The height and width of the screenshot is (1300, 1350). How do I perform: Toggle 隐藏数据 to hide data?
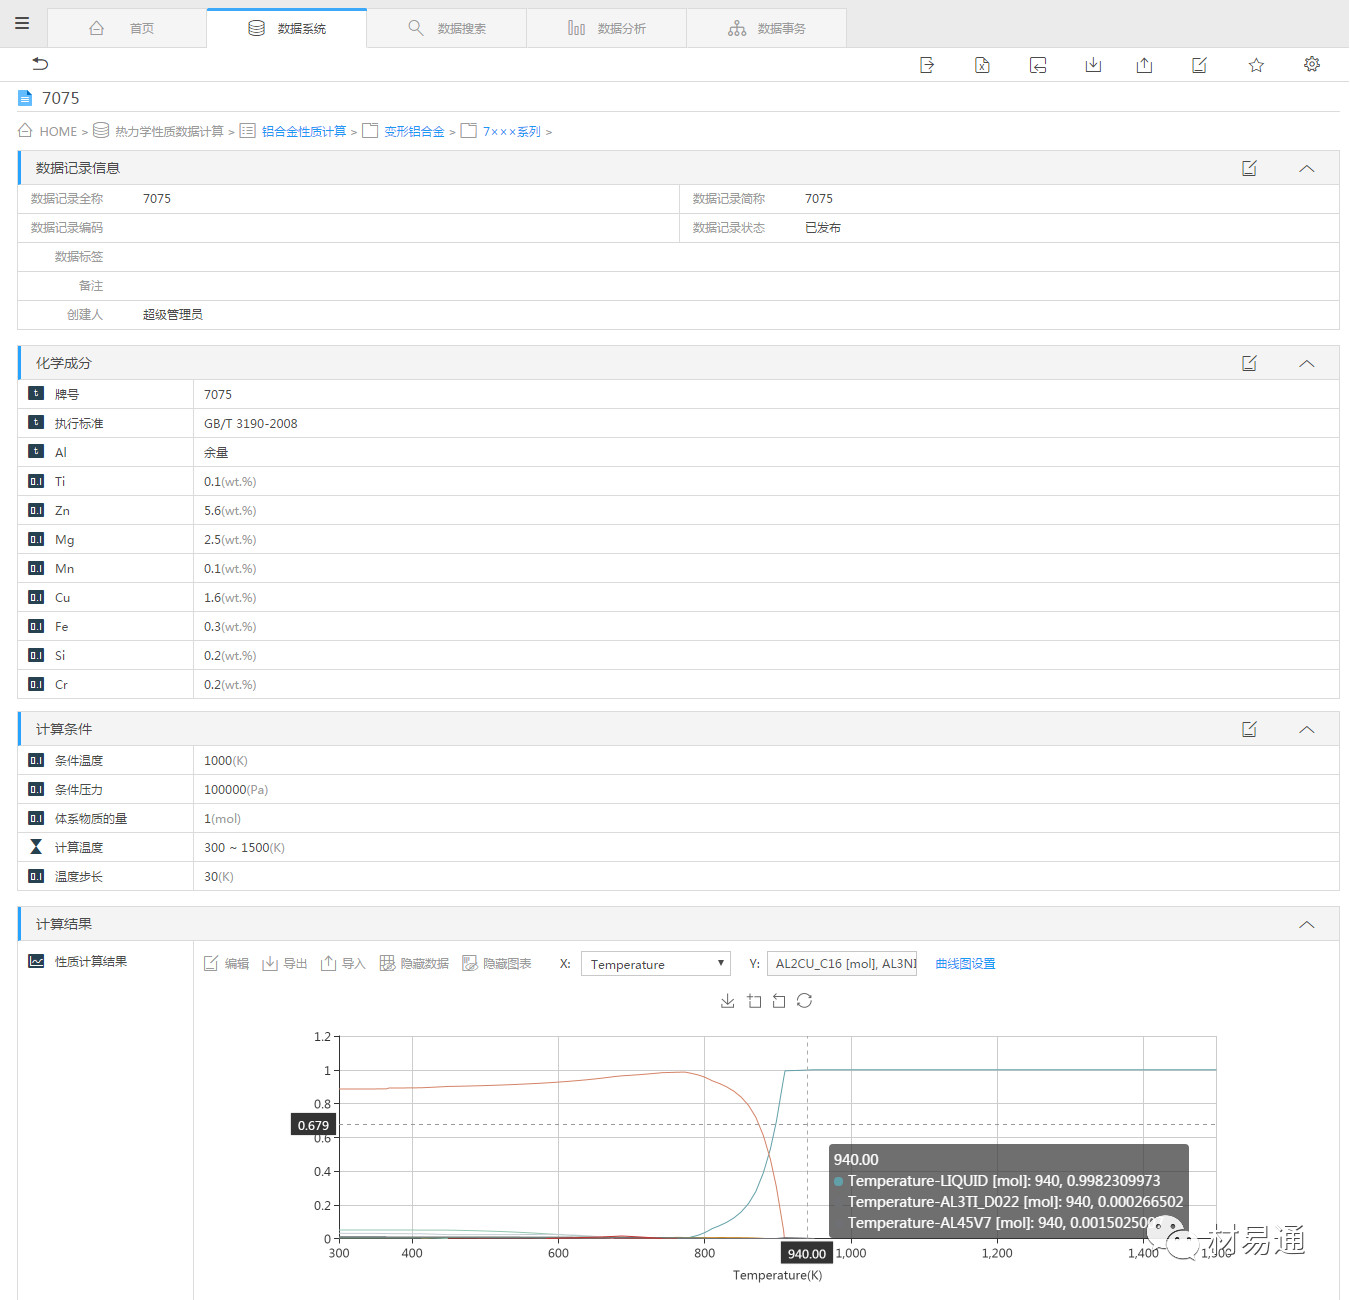(414, 964)
